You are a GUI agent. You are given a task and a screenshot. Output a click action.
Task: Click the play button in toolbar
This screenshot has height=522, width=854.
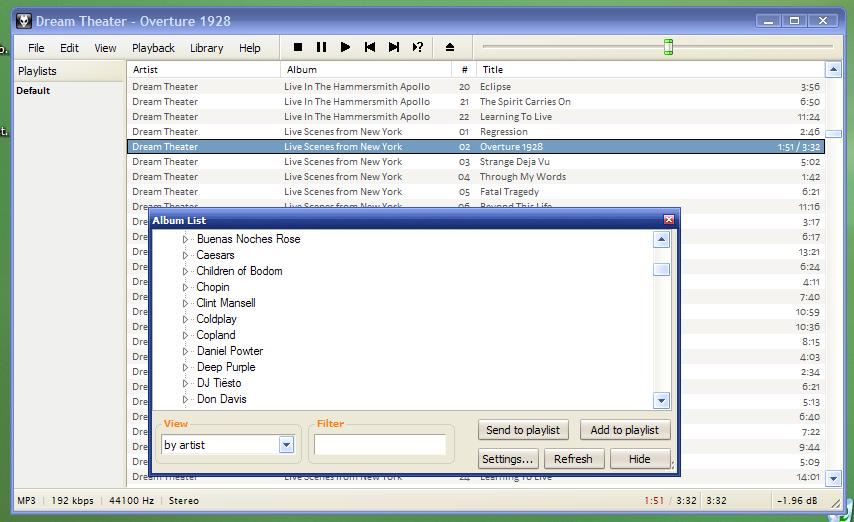(345, 47)
